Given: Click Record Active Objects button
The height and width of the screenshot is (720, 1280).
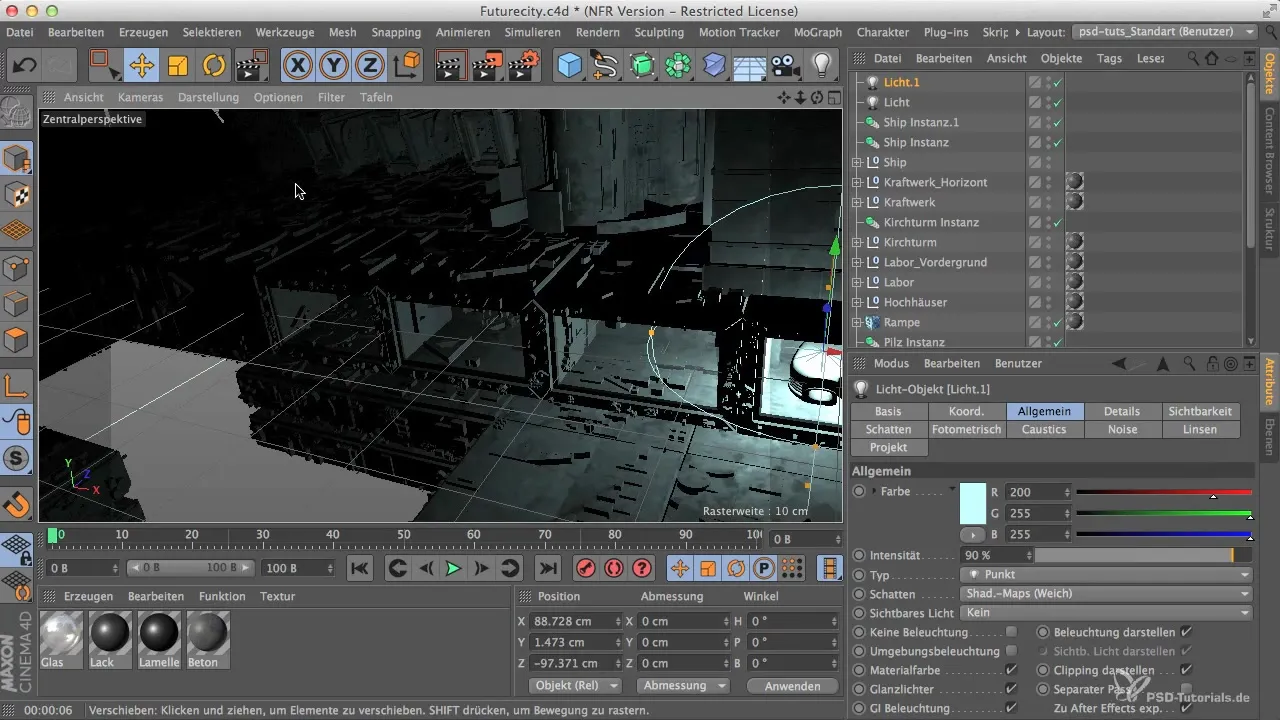Looking at the screenshot, I should (586, 568).
